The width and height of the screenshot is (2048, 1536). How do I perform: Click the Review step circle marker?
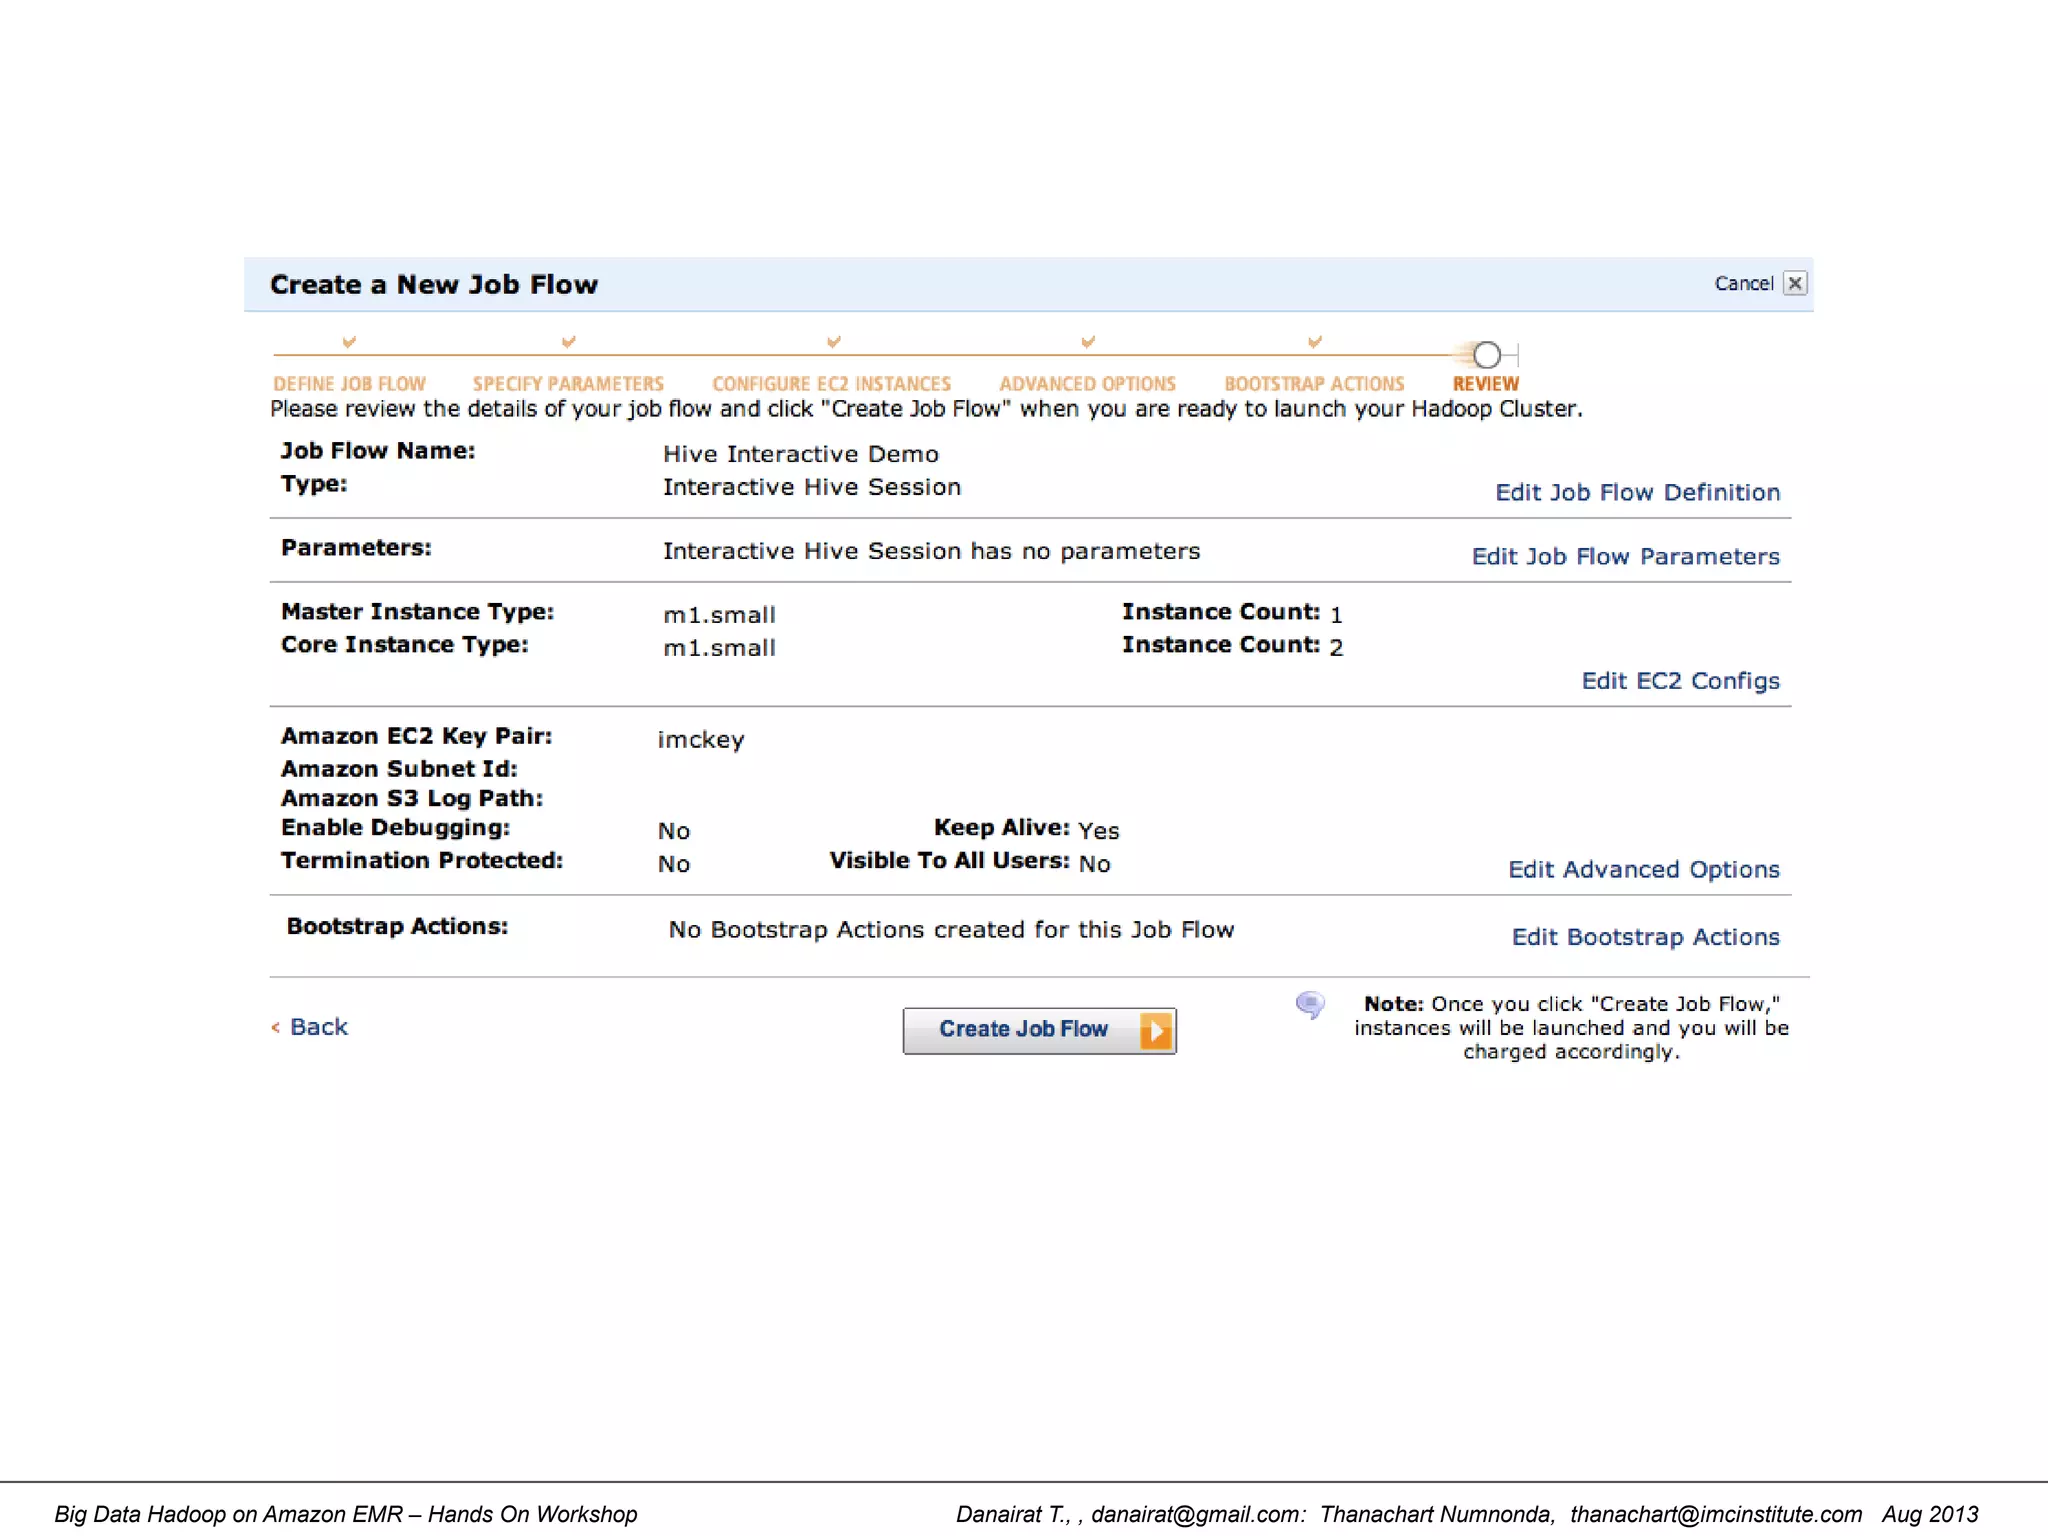coord(1486,355)
